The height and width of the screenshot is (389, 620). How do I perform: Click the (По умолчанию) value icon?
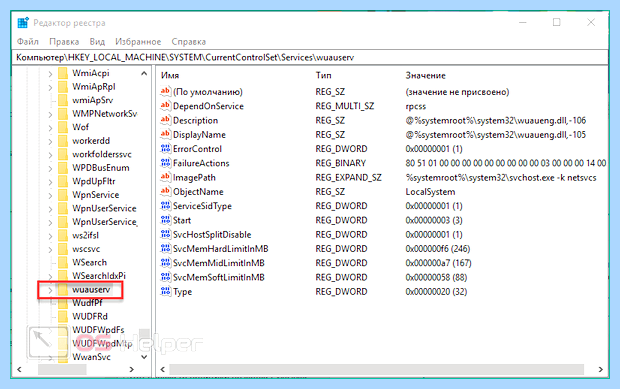point(165,91)
